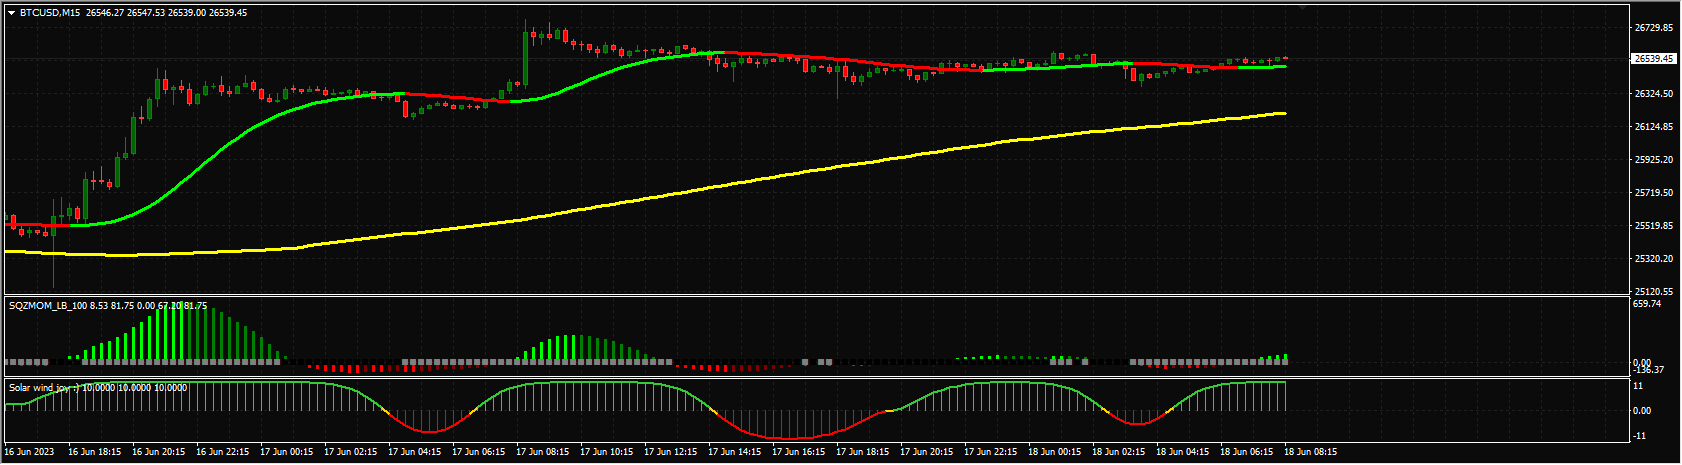
Task: Click the 17 Jun 22:15 time label
Action: pos(993,452)
